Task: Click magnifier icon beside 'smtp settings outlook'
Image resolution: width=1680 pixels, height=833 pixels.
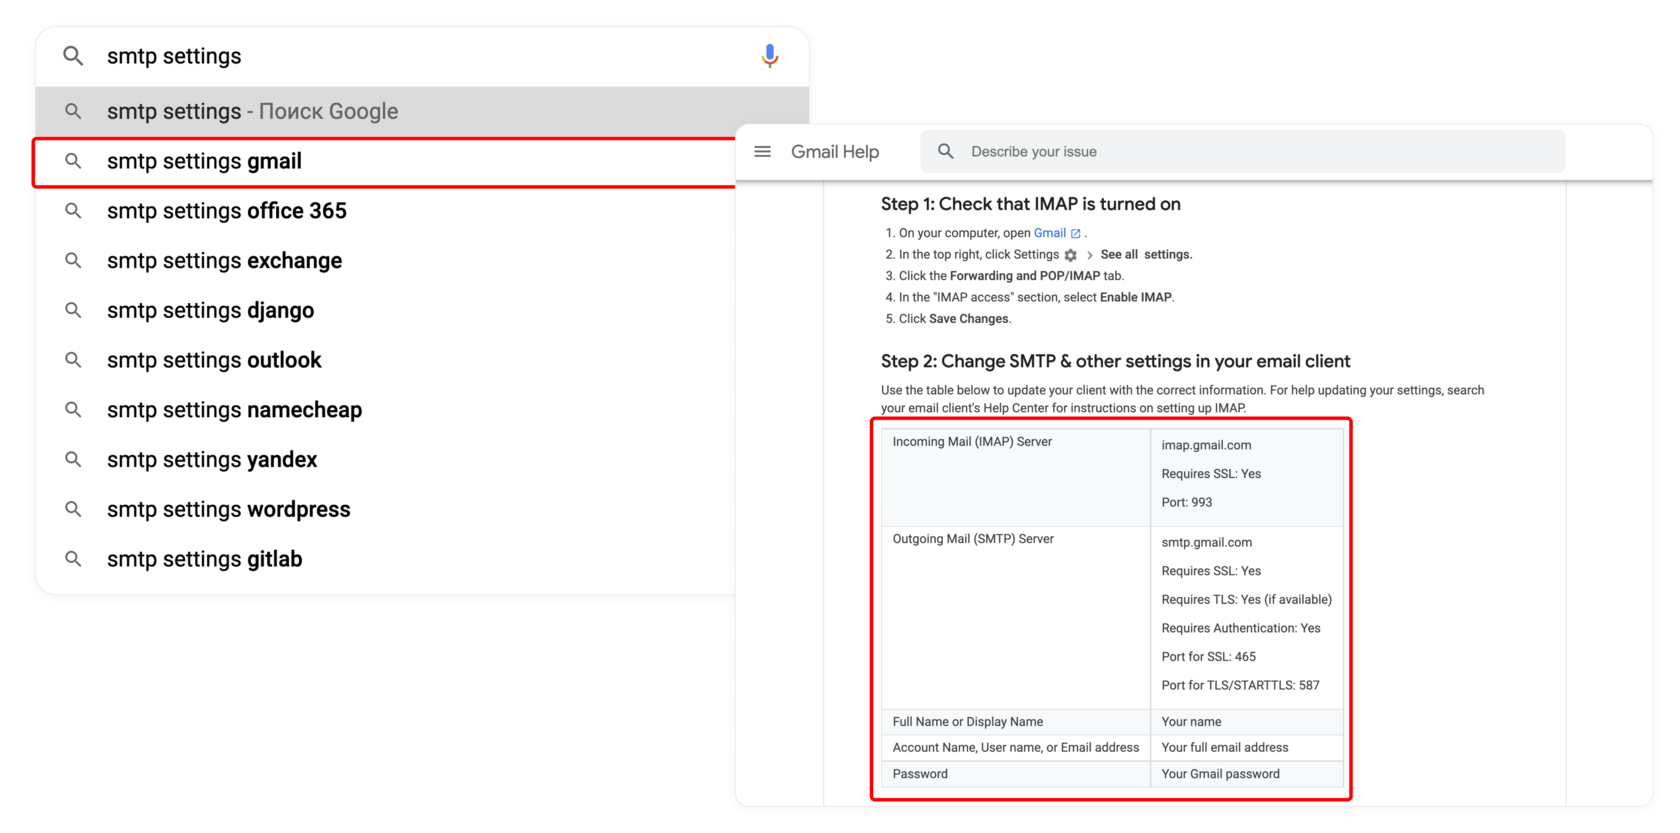Action: tap(73, 360)
